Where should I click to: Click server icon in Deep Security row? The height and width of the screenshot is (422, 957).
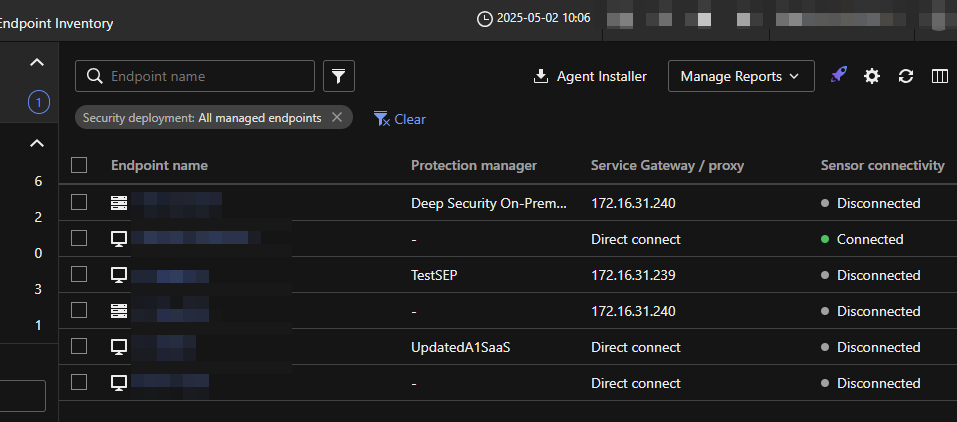pyautogui.click(x=119, y=203)
